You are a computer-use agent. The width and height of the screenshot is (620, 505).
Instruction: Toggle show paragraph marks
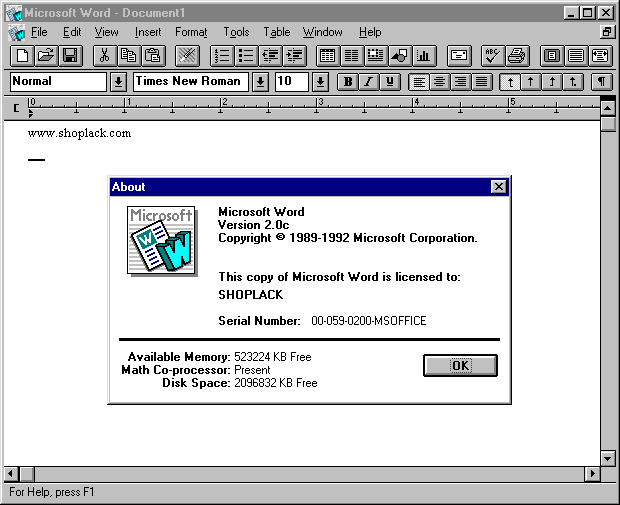[x=601, y=82]
